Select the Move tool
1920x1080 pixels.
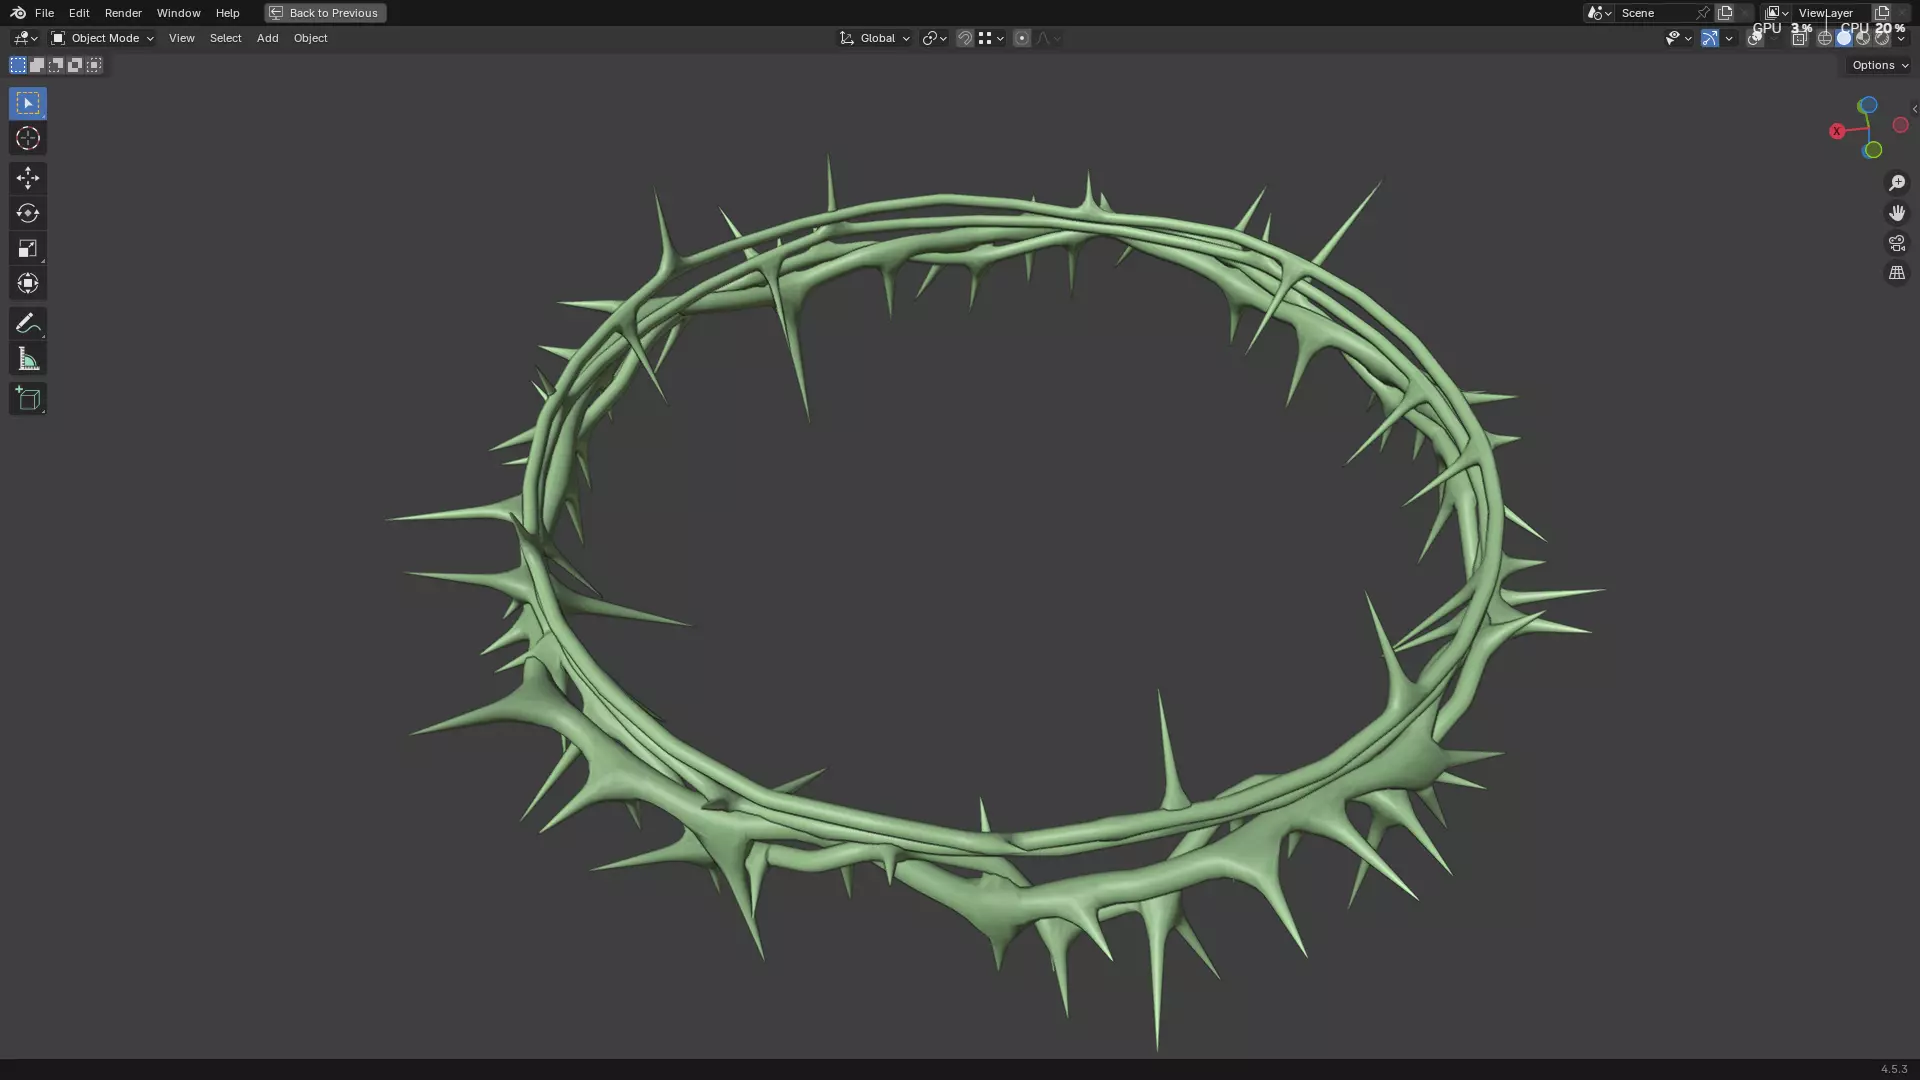tap(27, 178)
